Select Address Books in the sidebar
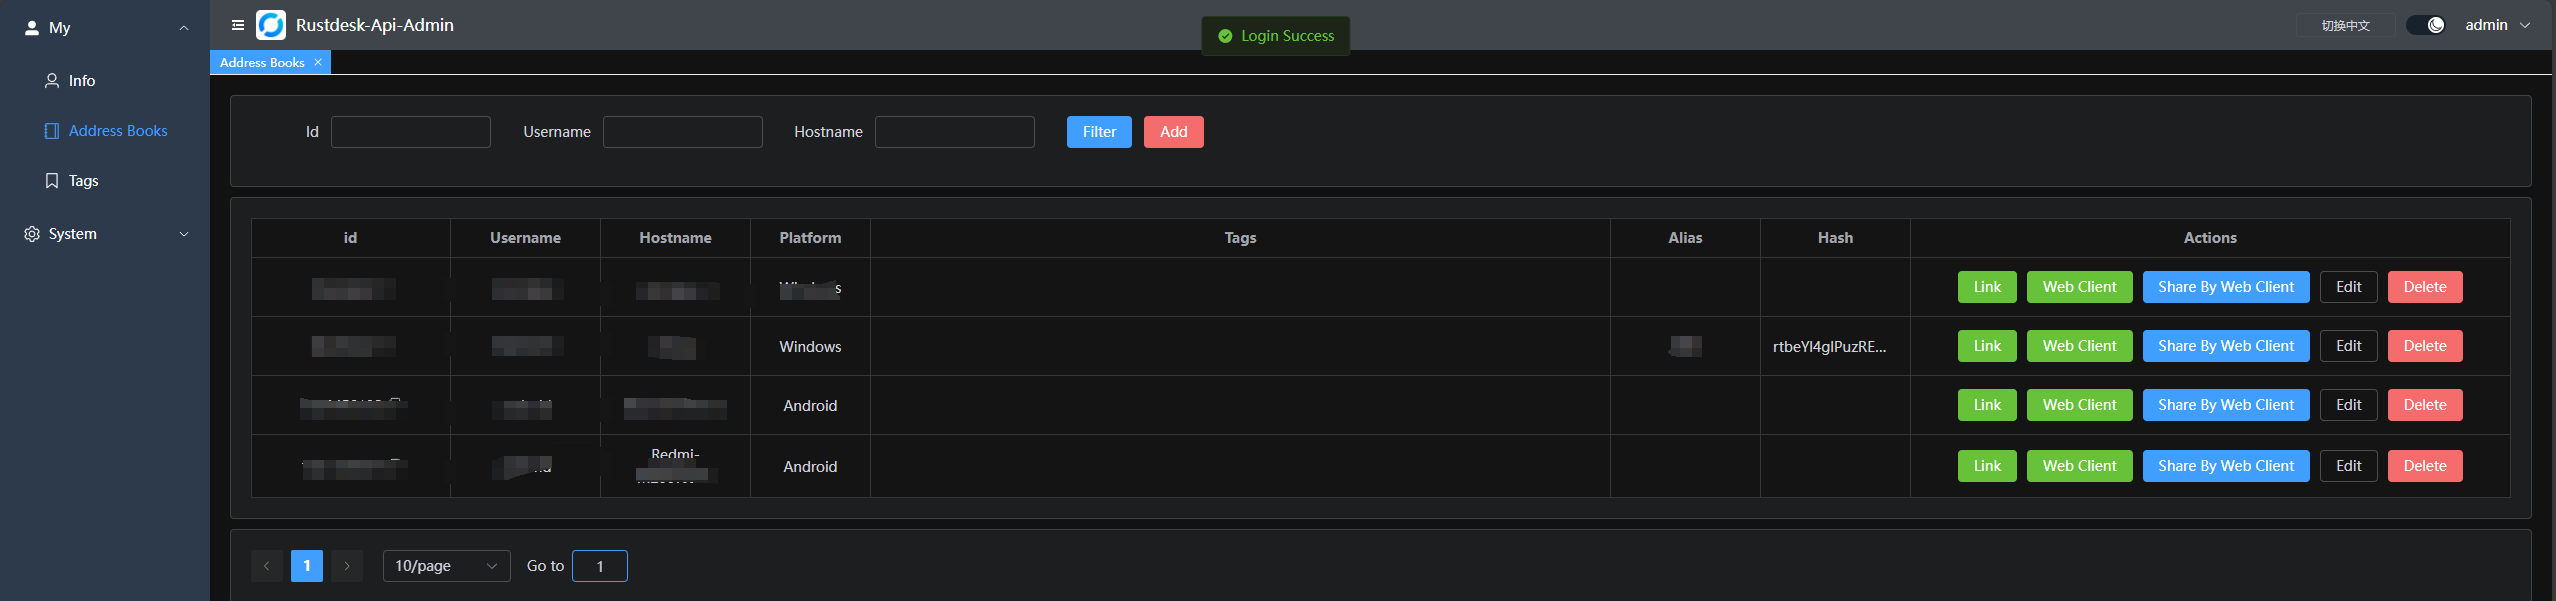The height and width of the screenshot is (601, 2556). pos(117,131)
